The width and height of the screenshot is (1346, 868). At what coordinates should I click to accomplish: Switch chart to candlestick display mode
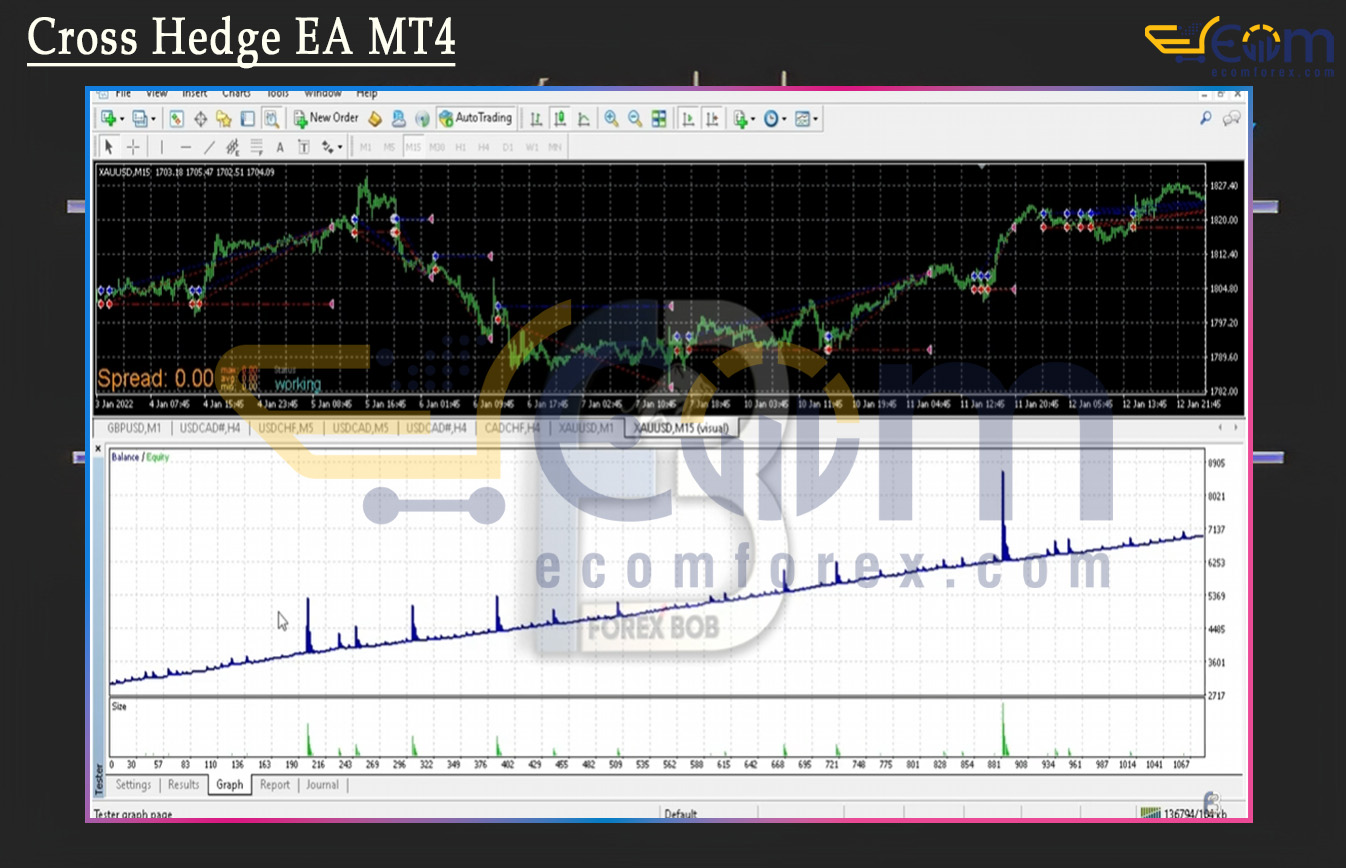560,119
